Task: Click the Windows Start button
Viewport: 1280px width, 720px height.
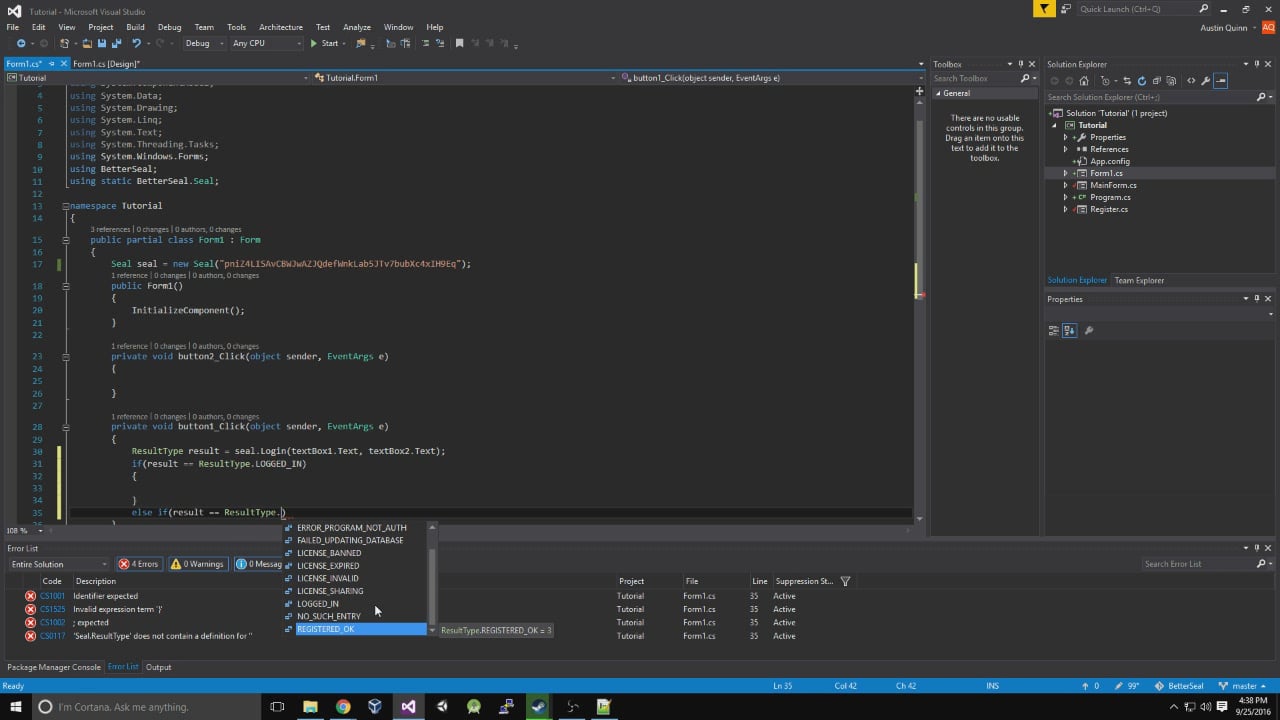Action: [16, 706]
